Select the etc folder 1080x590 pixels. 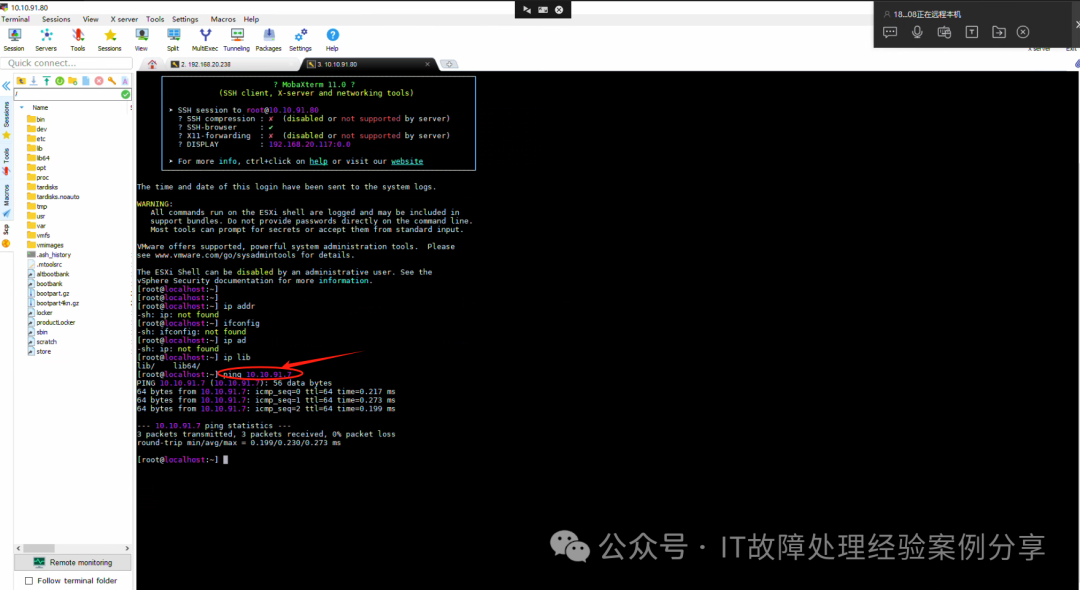pos(36,138)
